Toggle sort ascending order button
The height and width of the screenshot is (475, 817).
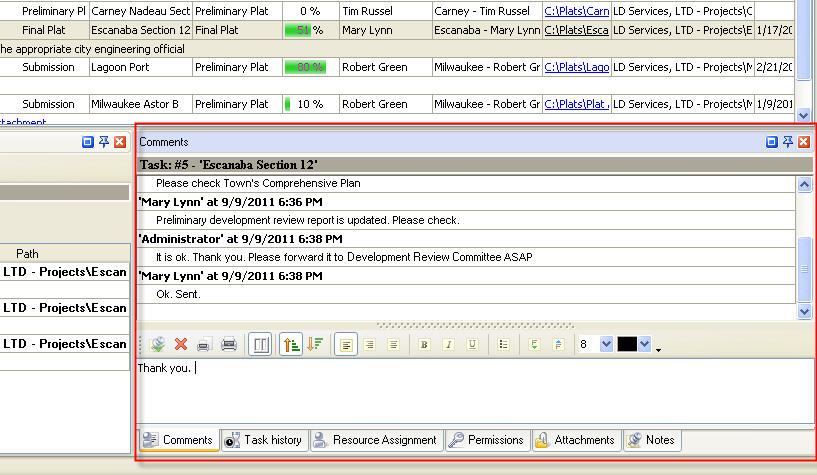pyautogui.click(x=291, y=344)
